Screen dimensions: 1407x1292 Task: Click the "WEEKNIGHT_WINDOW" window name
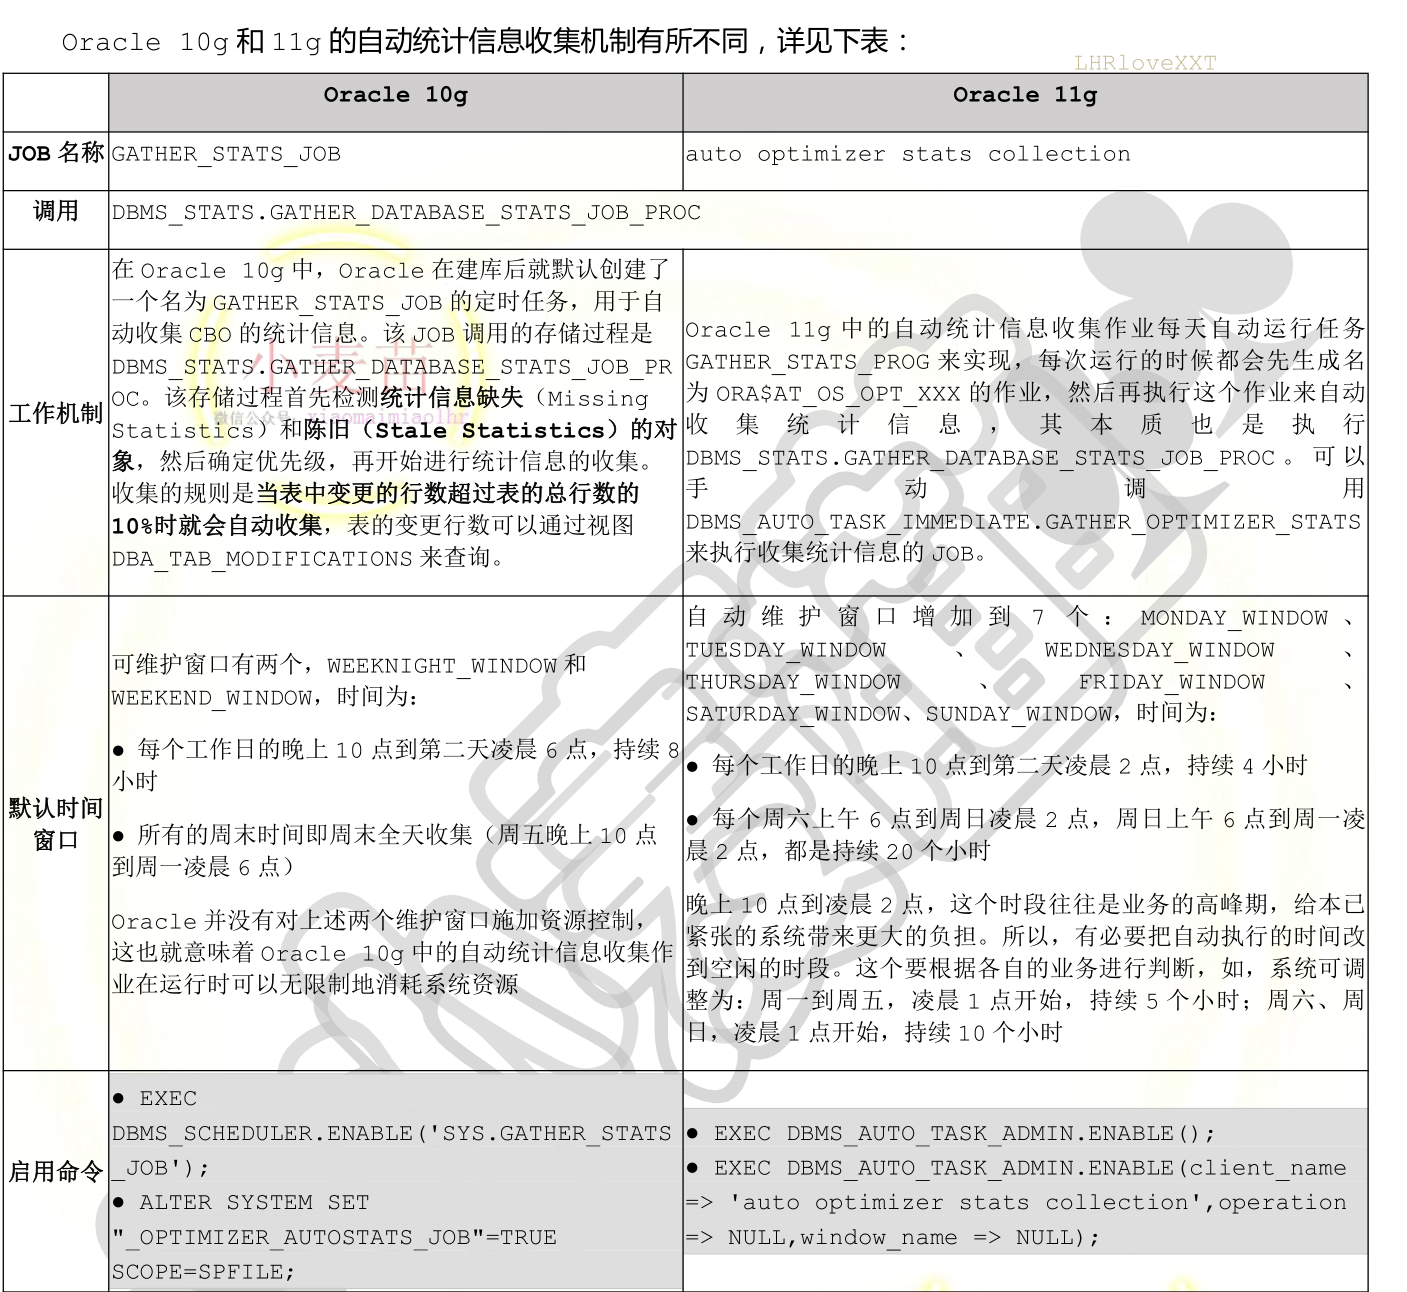point(442,666)
